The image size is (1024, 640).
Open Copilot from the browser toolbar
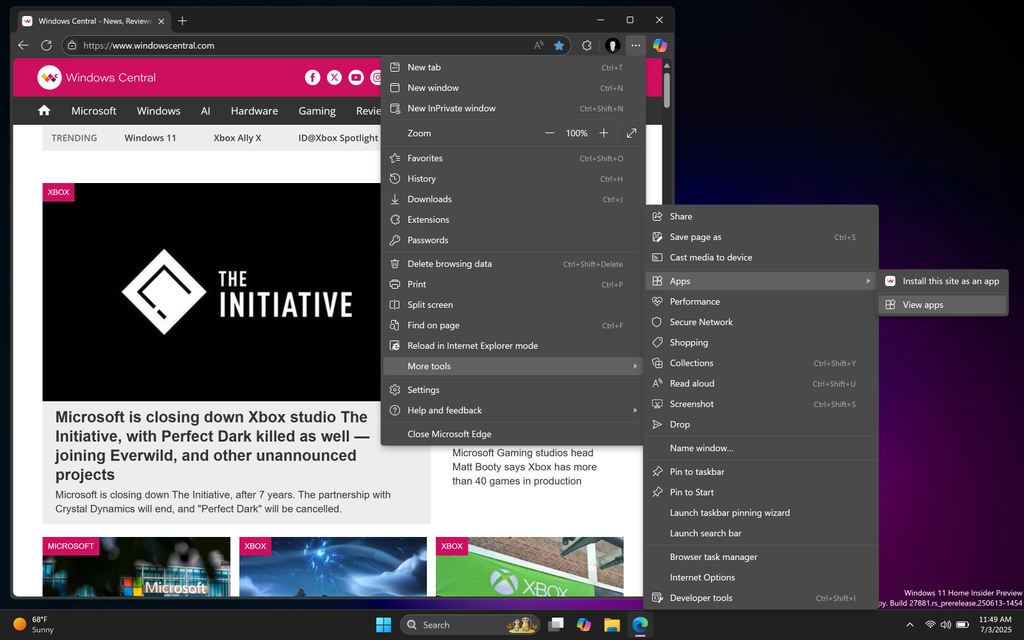click(659, 45)
